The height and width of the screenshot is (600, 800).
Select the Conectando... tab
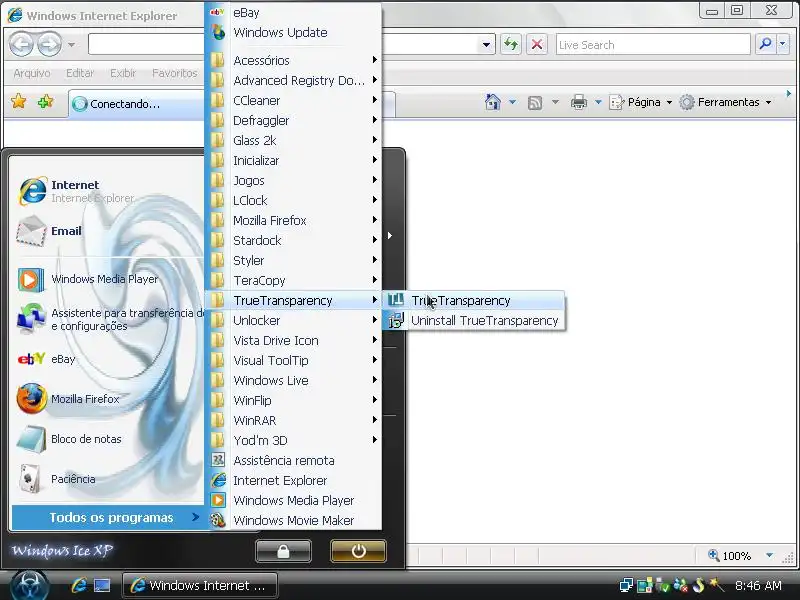click(x=137, y=104)
